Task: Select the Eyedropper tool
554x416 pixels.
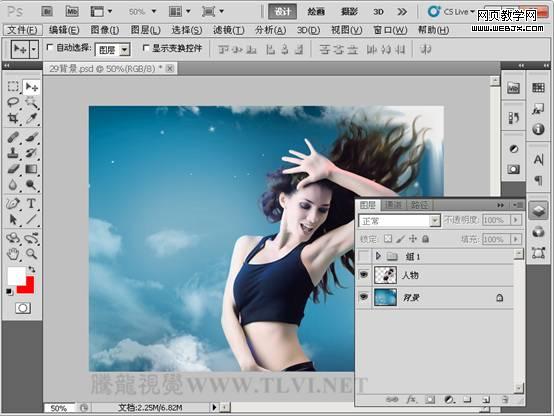Action: tap(32, 118)
